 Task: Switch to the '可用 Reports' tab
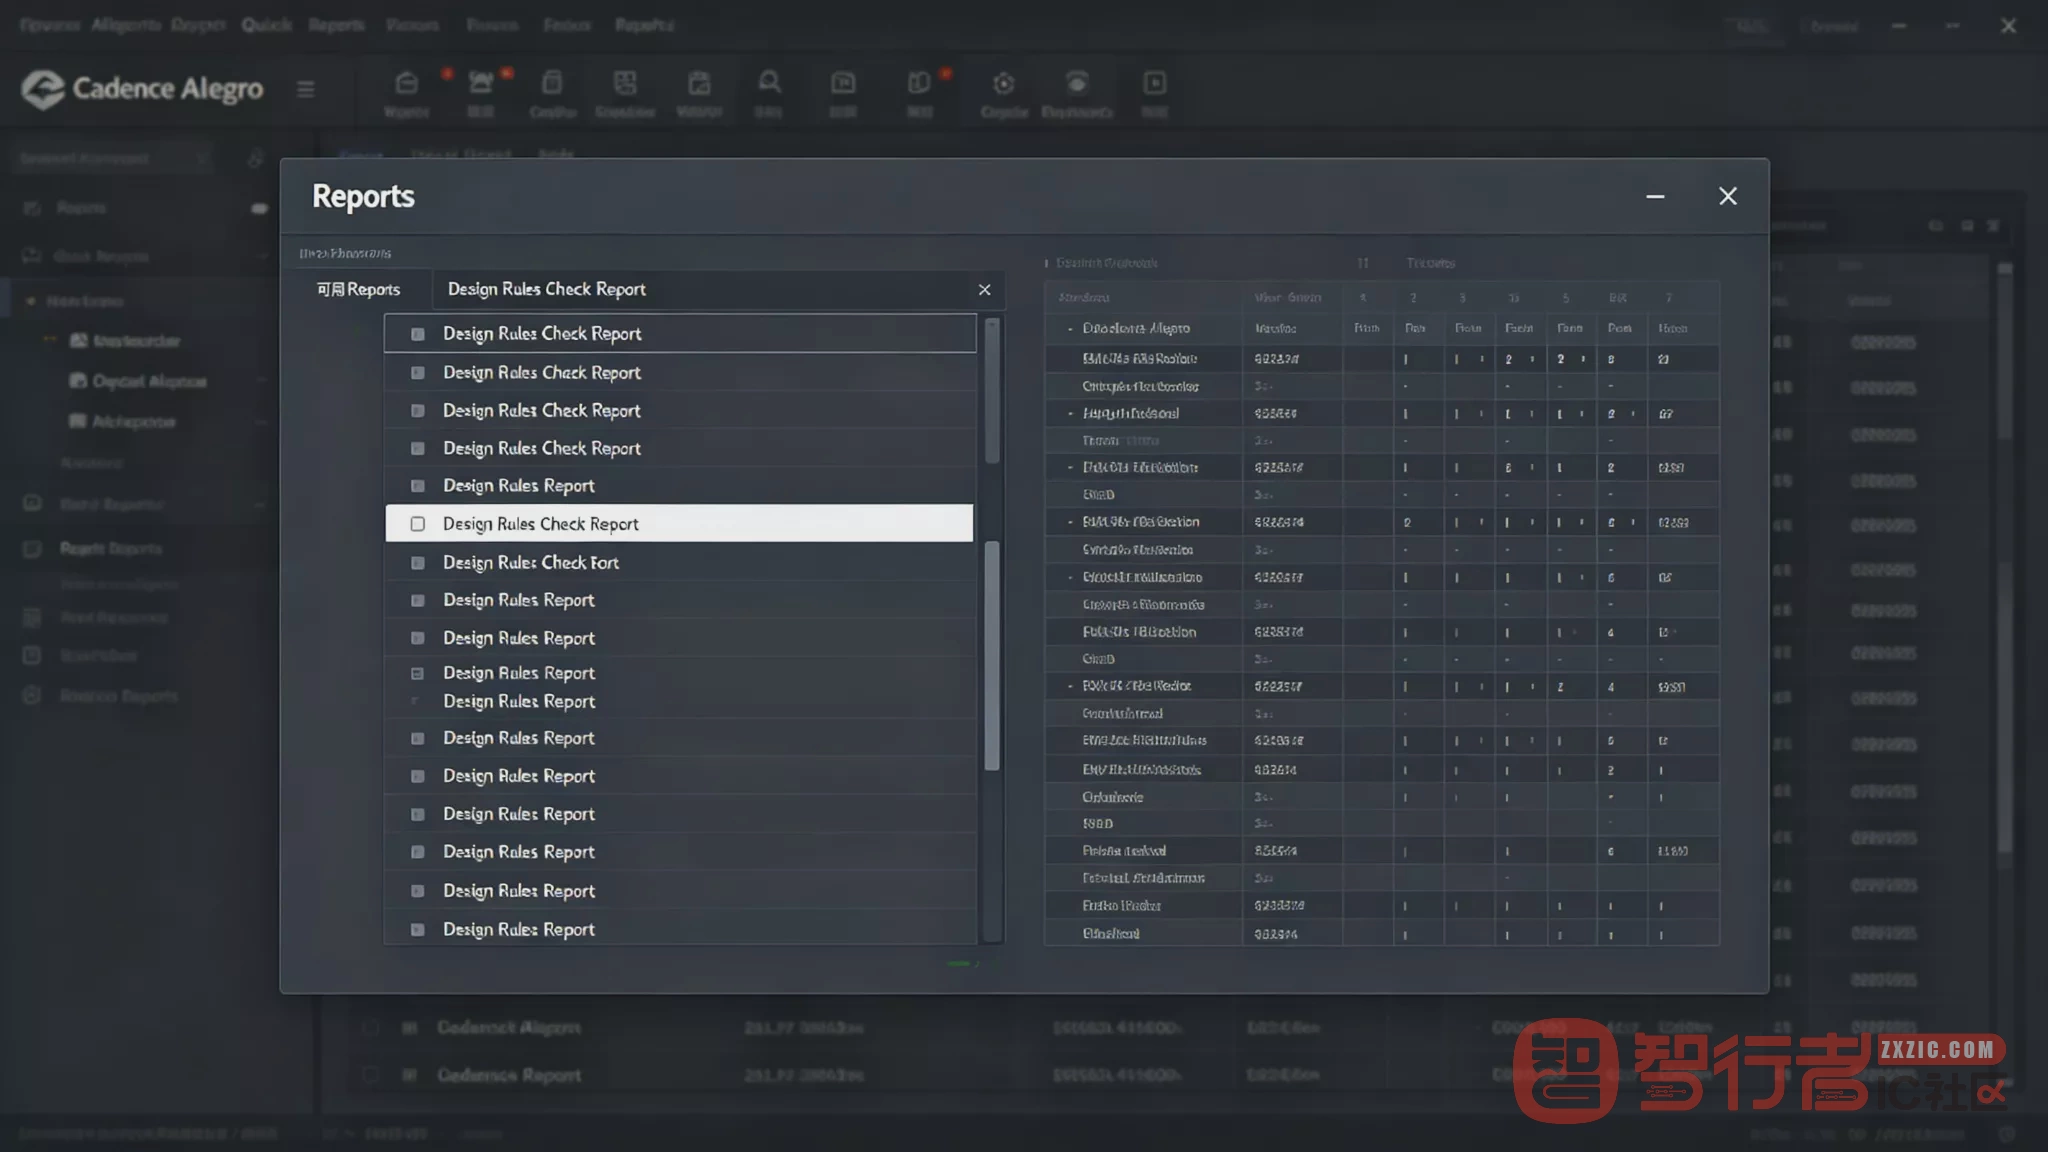coord(358,290)
